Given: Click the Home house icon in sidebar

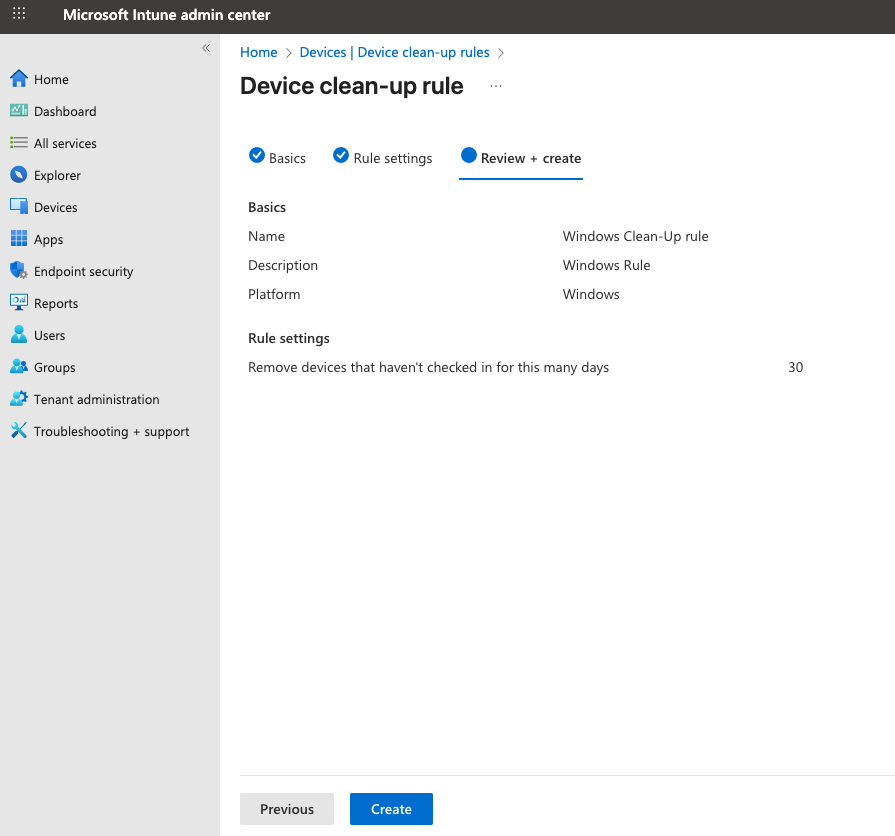Looking at the screenshot, I should coord(18,79).
